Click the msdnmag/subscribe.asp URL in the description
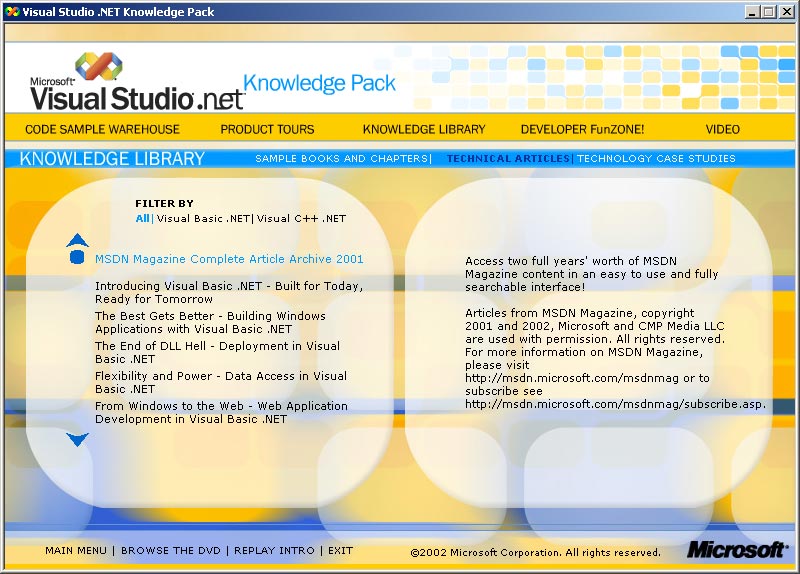The height and width of the screenshot is (574, 800). click(x=615, y=404)
